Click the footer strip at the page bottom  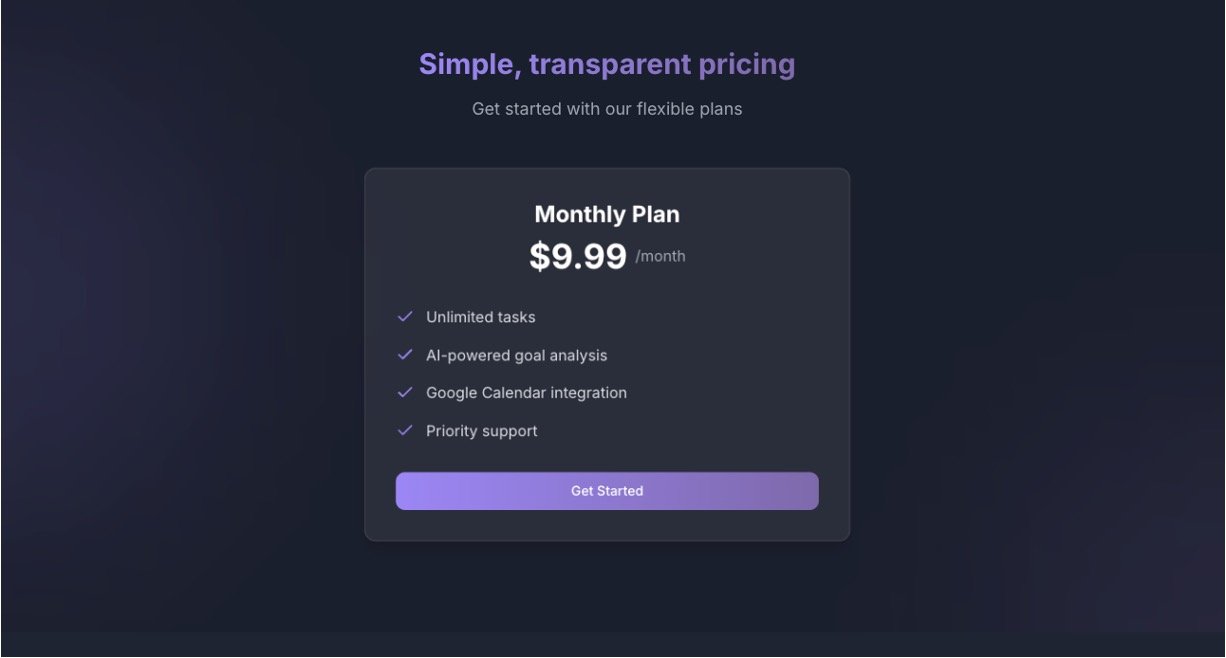613,645
